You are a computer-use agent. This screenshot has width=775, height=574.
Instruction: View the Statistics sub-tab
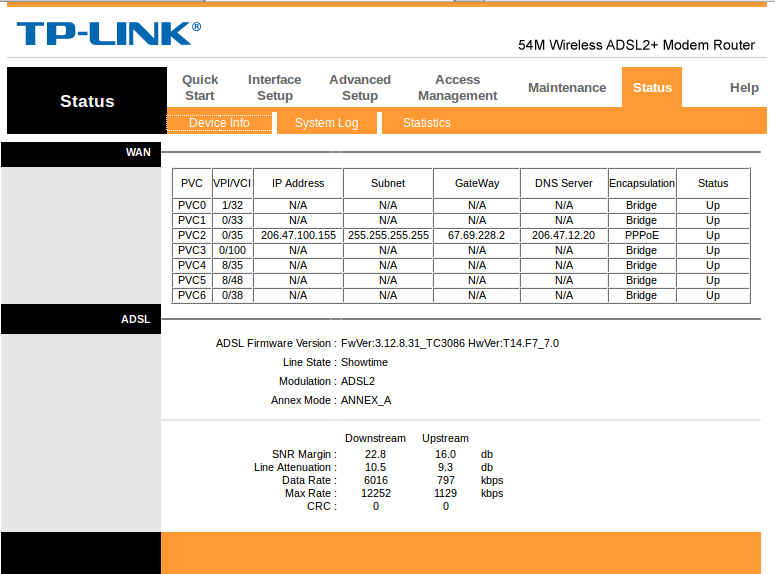(427, 123)
